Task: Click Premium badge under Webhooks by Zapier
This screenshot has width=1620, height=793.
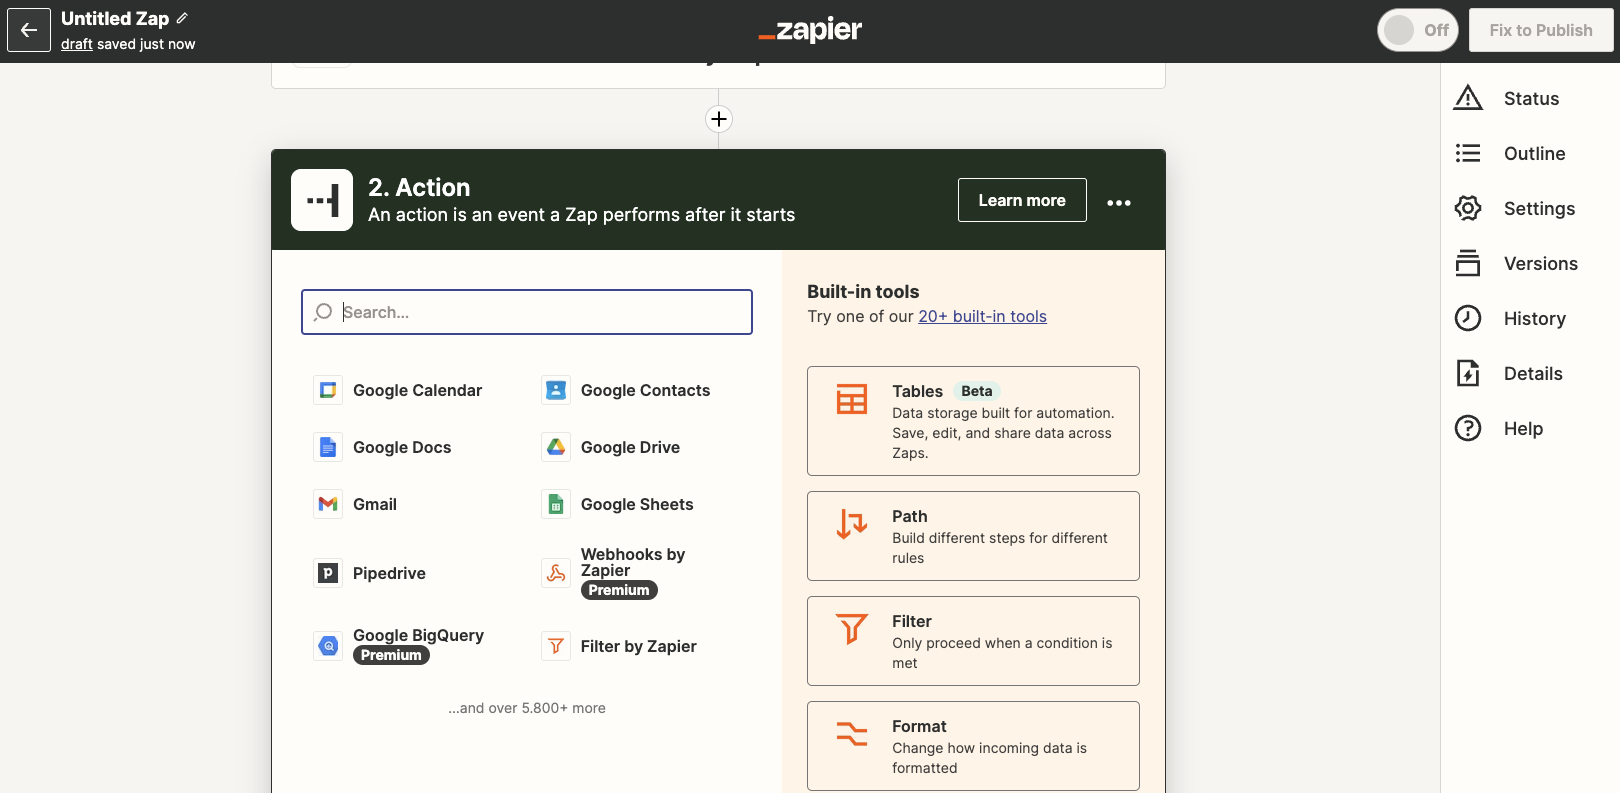Action: [x=619, y=590]
